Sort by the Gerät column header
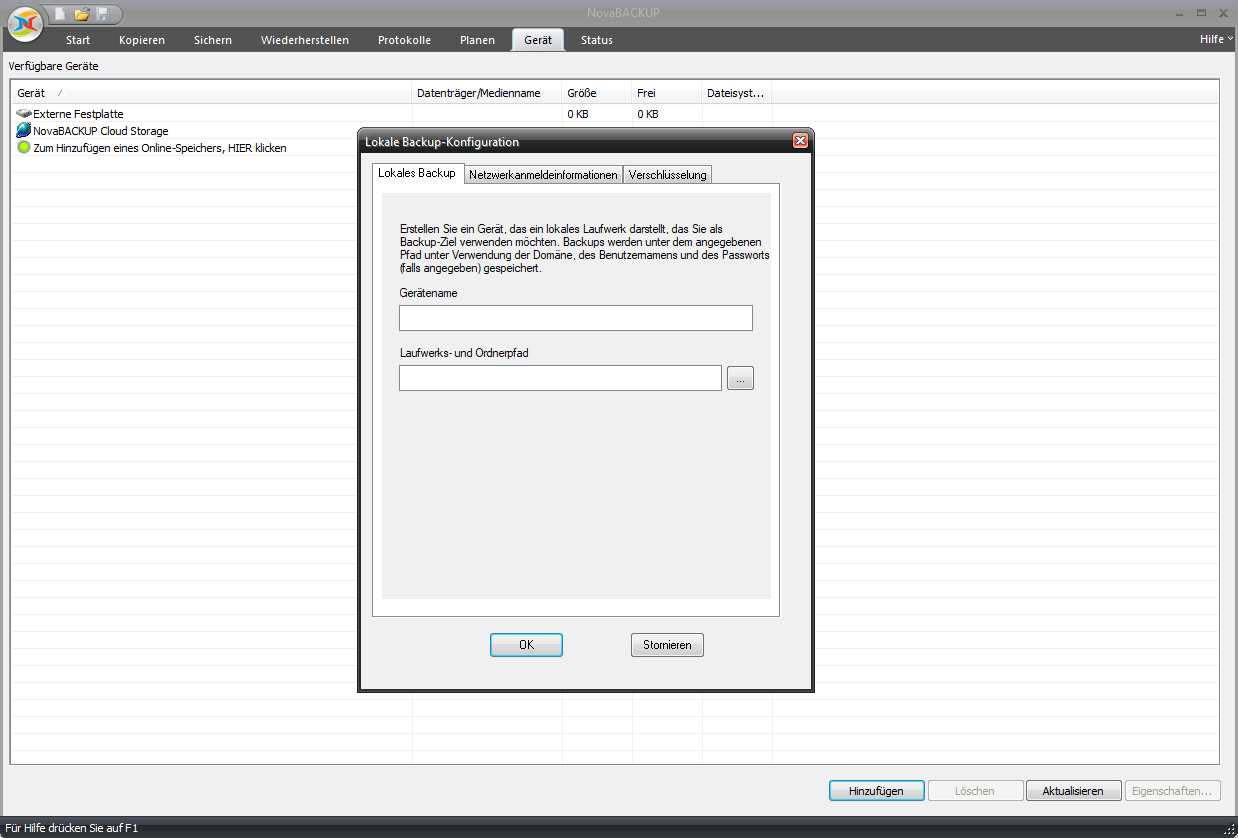This screenshot has height=838, width=1238. 212,93
